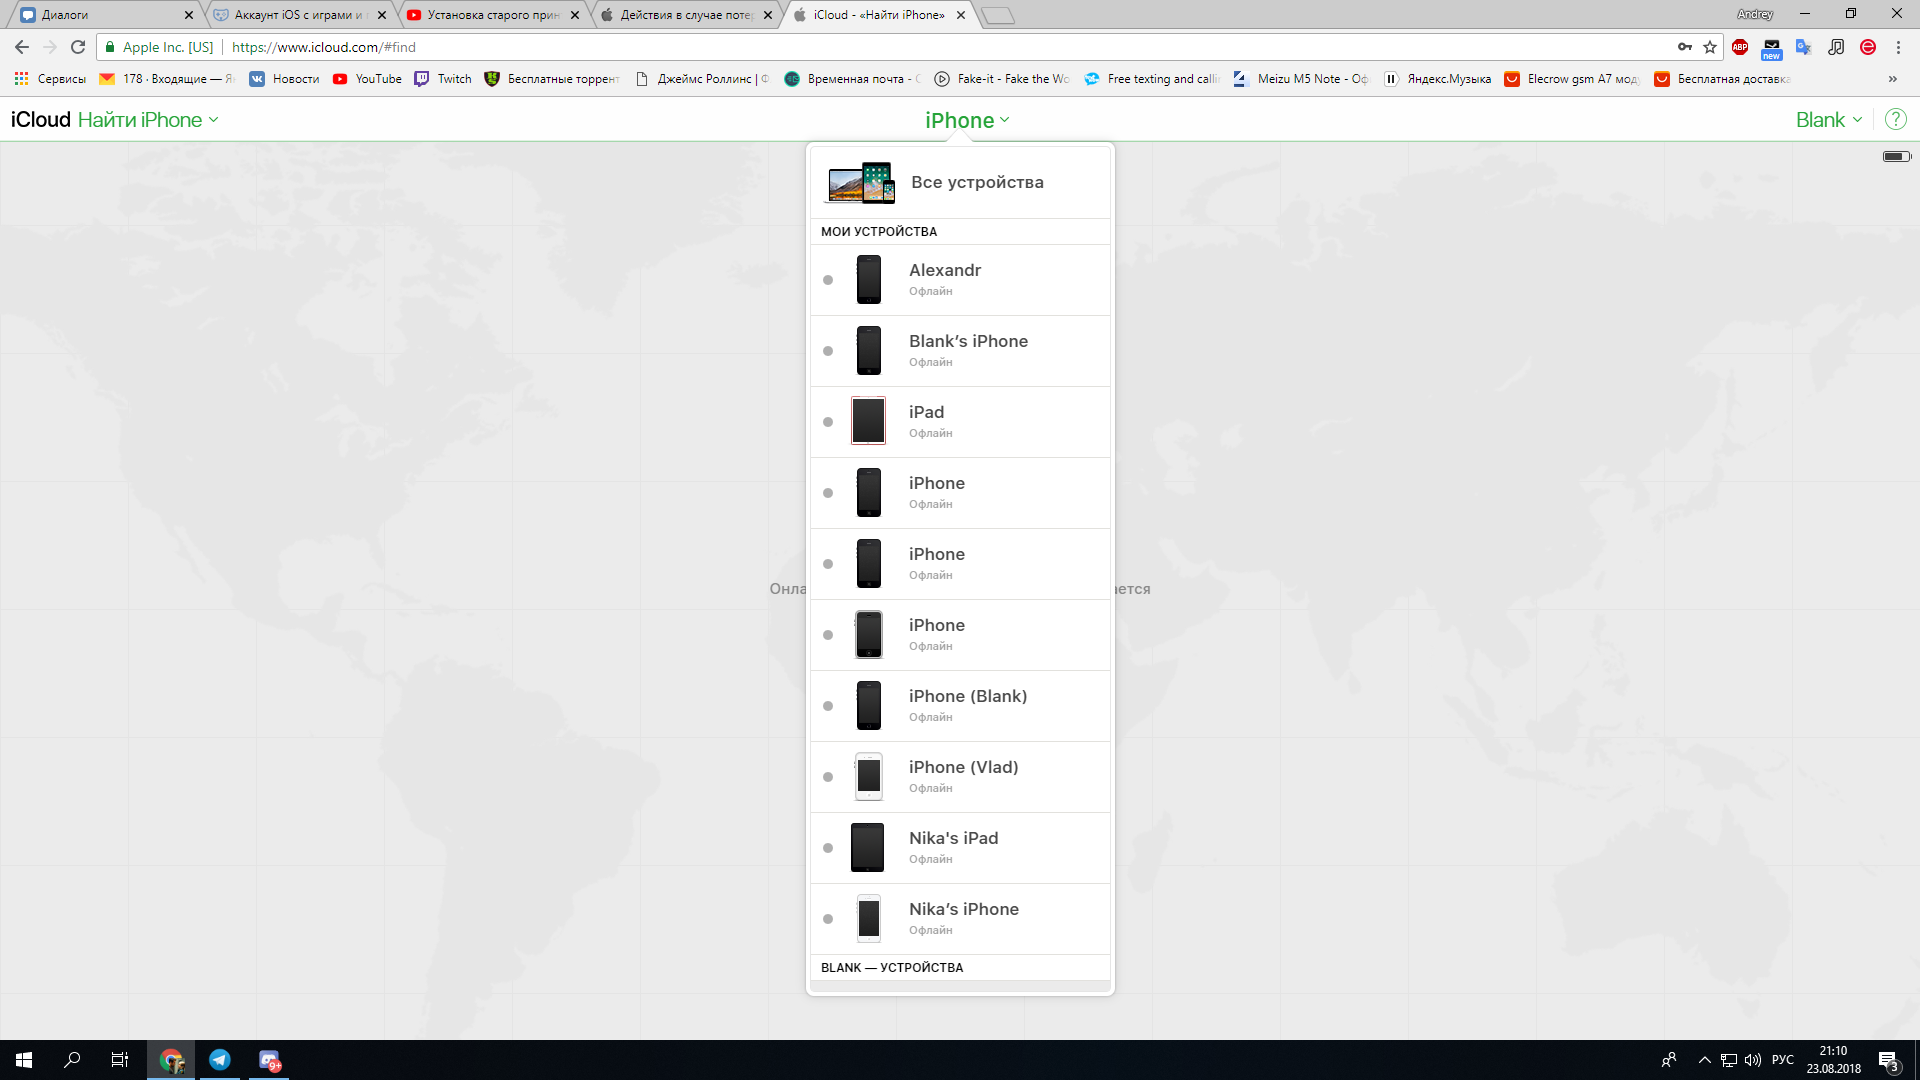The height and width of the screenshot is (1080, 1920).
Task: Switch to the Аккаунт iOS с играми tab
Action: pos(299,15)
